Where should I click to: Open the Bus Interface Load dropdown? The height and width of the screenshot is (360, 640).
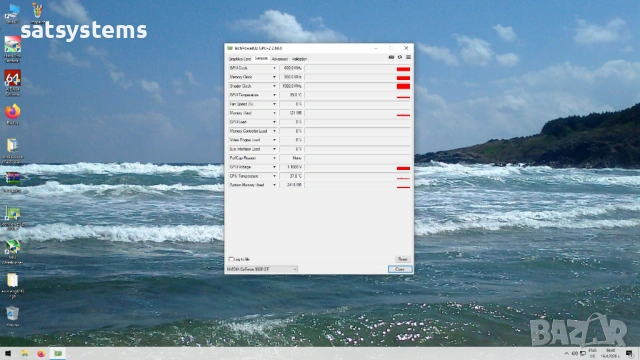click(274, 149)
